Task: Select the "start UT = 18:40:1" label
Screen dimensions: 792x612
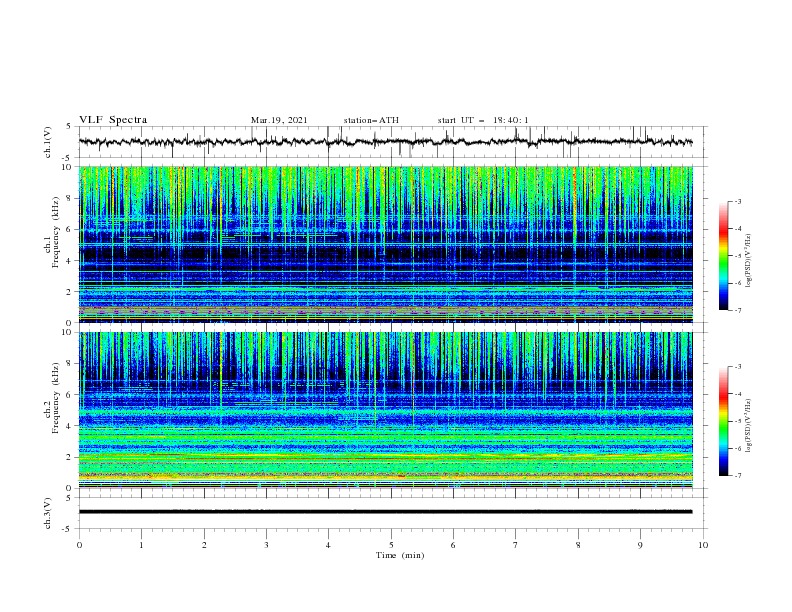Action: click(483, 120)
